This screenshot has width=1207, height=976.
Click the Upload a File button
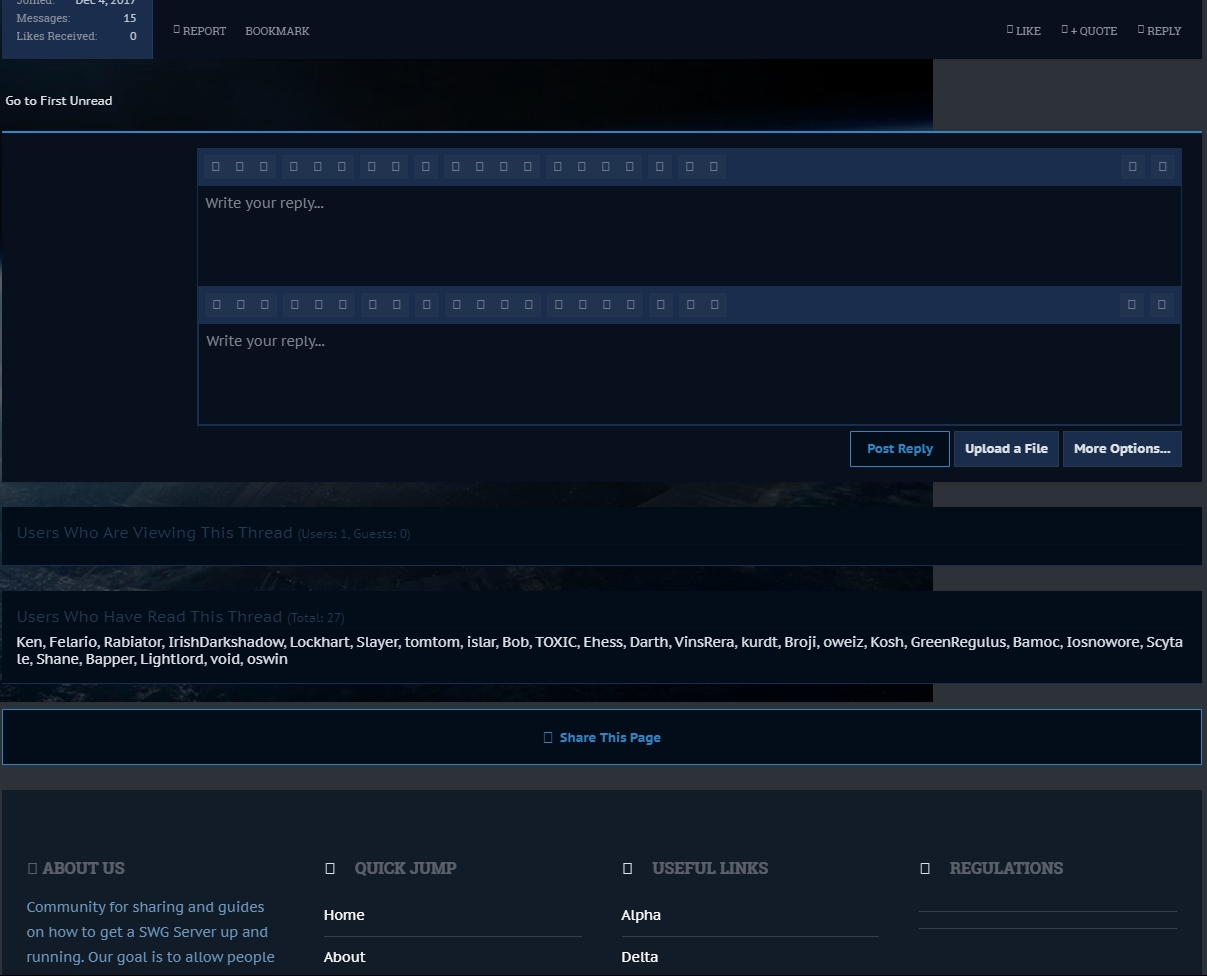click(x=1006, y=449)
